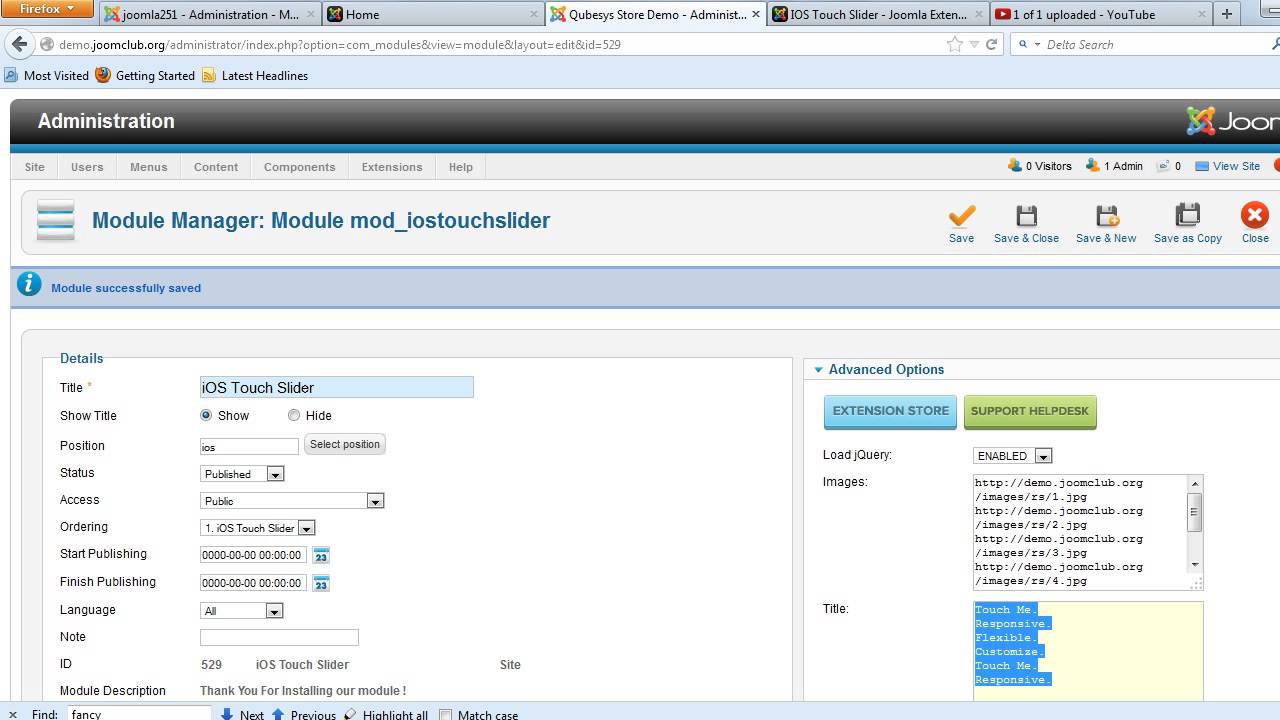The height and width of the screenshot is (720, 1280).
Task: Click the Finish Publishing date field
Action: [253, 583]
